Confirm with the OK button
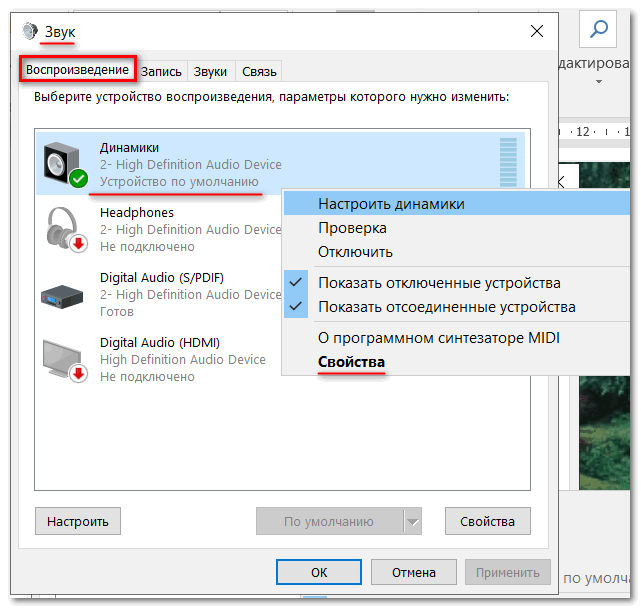The image size is (641, 609). [x=319, y=572]
